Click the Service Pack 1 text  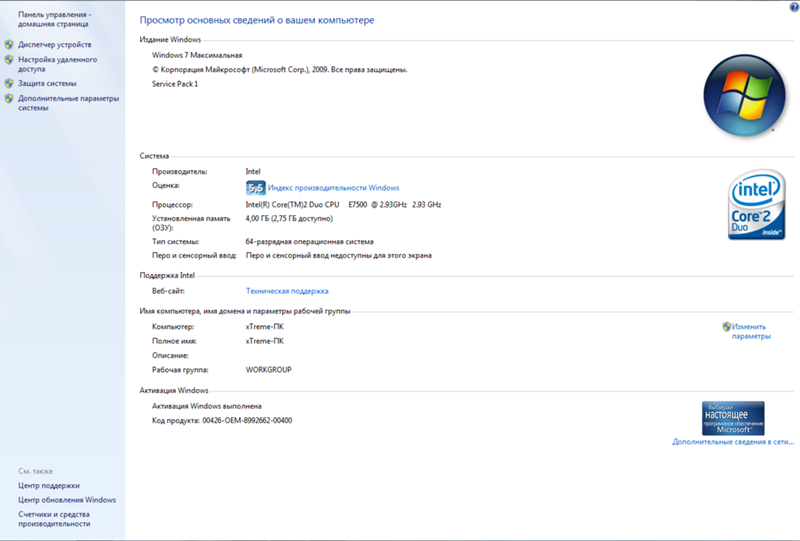(x=175, y=84)
